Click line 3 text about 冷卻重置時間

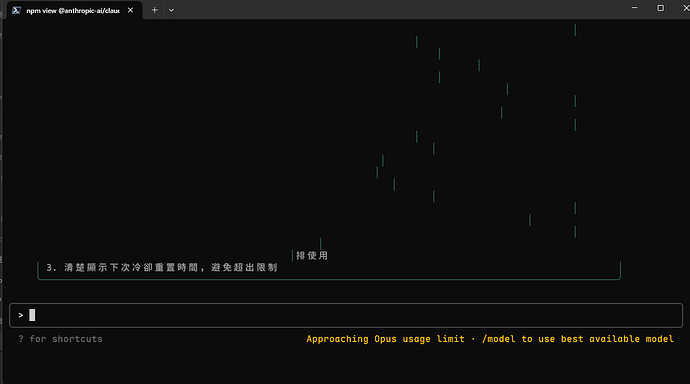162,267
